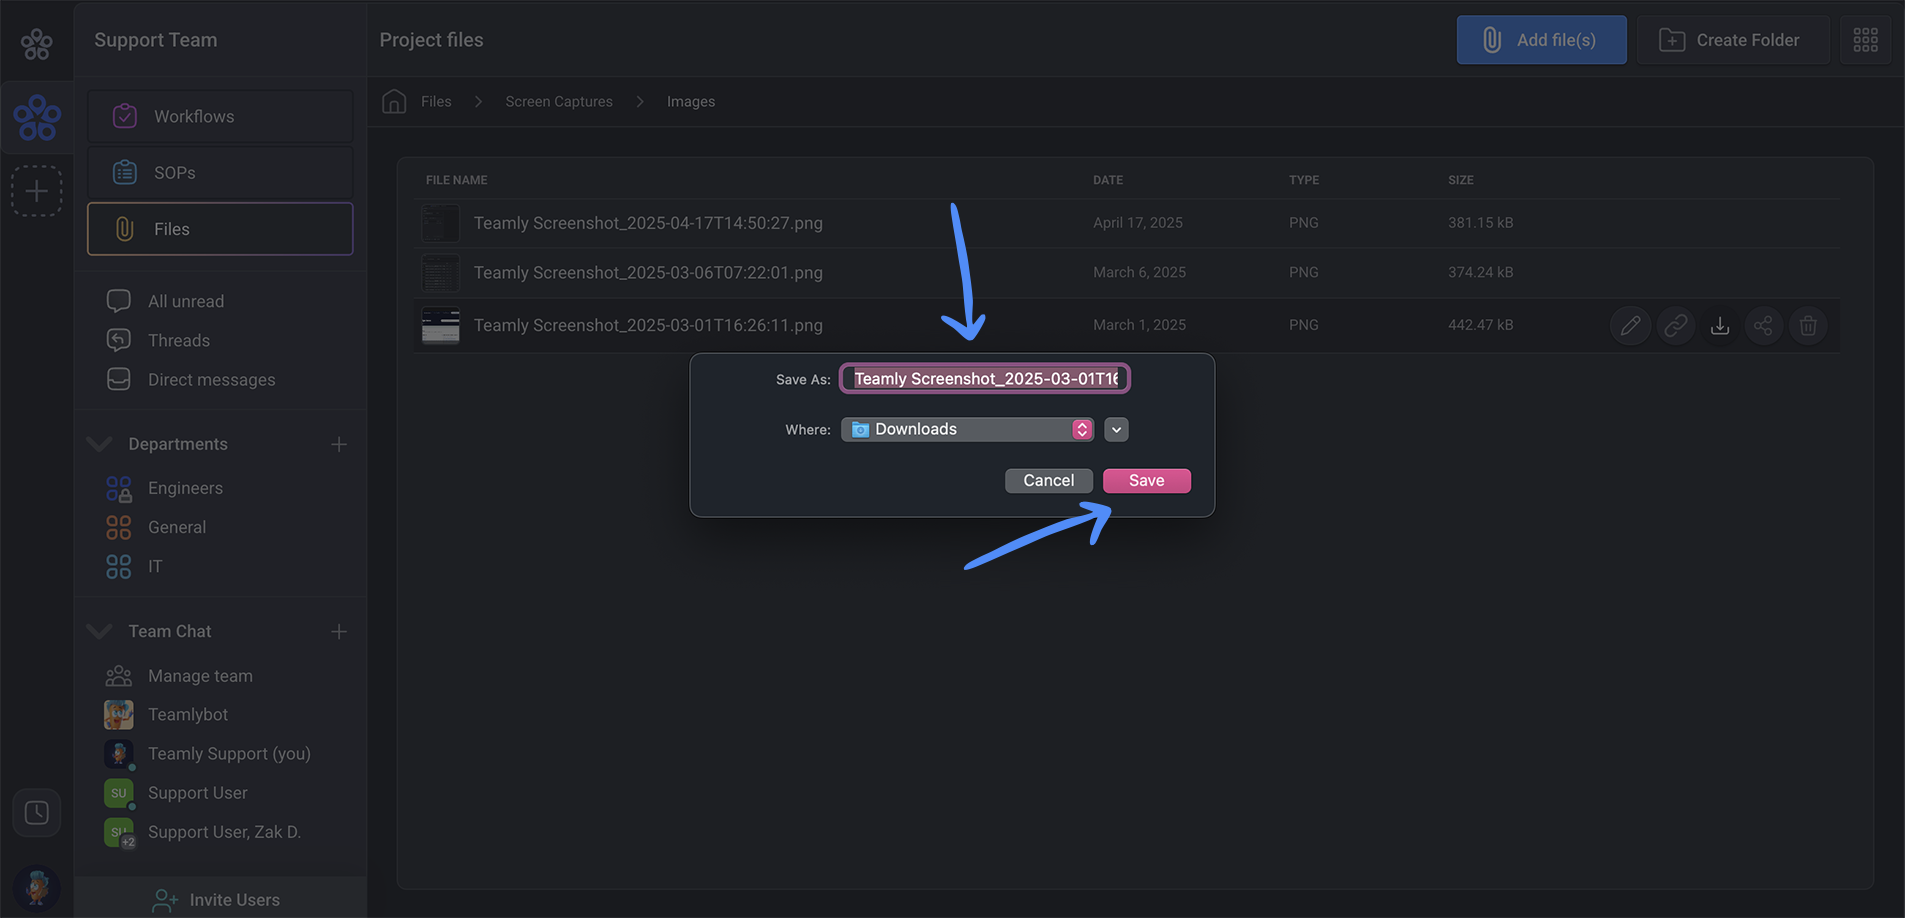Sort by SIZE column header
1905x918 pixels.
click(x=1461, y=180)
